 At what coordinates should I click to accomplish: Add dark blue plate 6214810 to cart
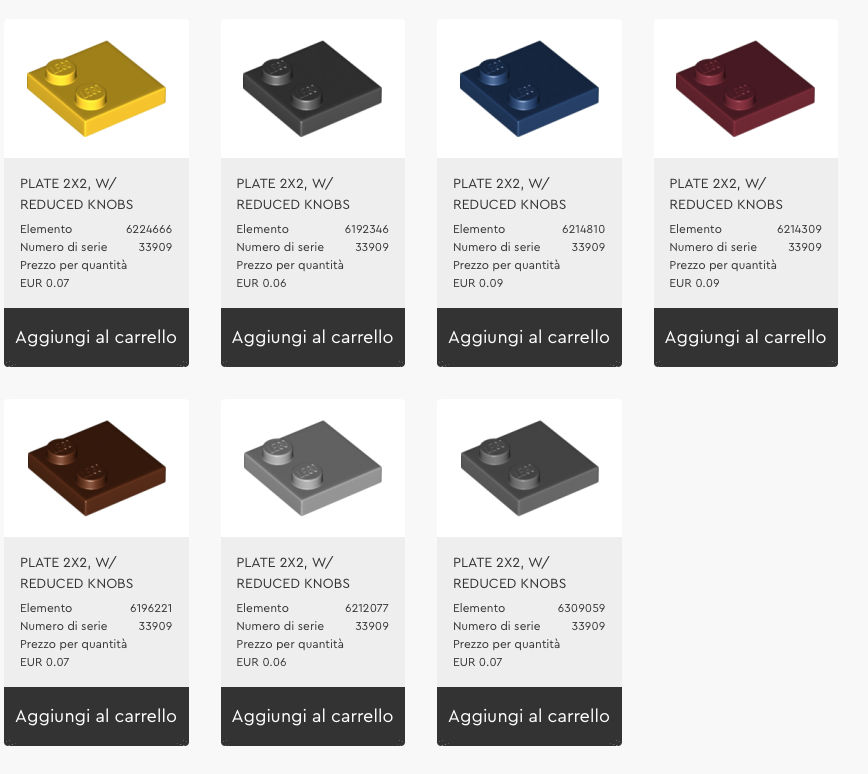tap(529, 337)
